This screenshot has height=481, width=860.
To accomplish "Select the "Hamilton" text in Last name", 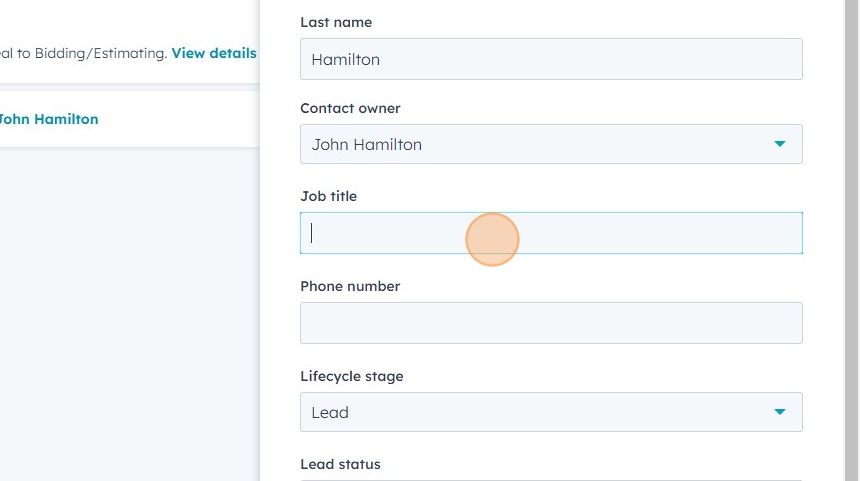I will point(346,59).
